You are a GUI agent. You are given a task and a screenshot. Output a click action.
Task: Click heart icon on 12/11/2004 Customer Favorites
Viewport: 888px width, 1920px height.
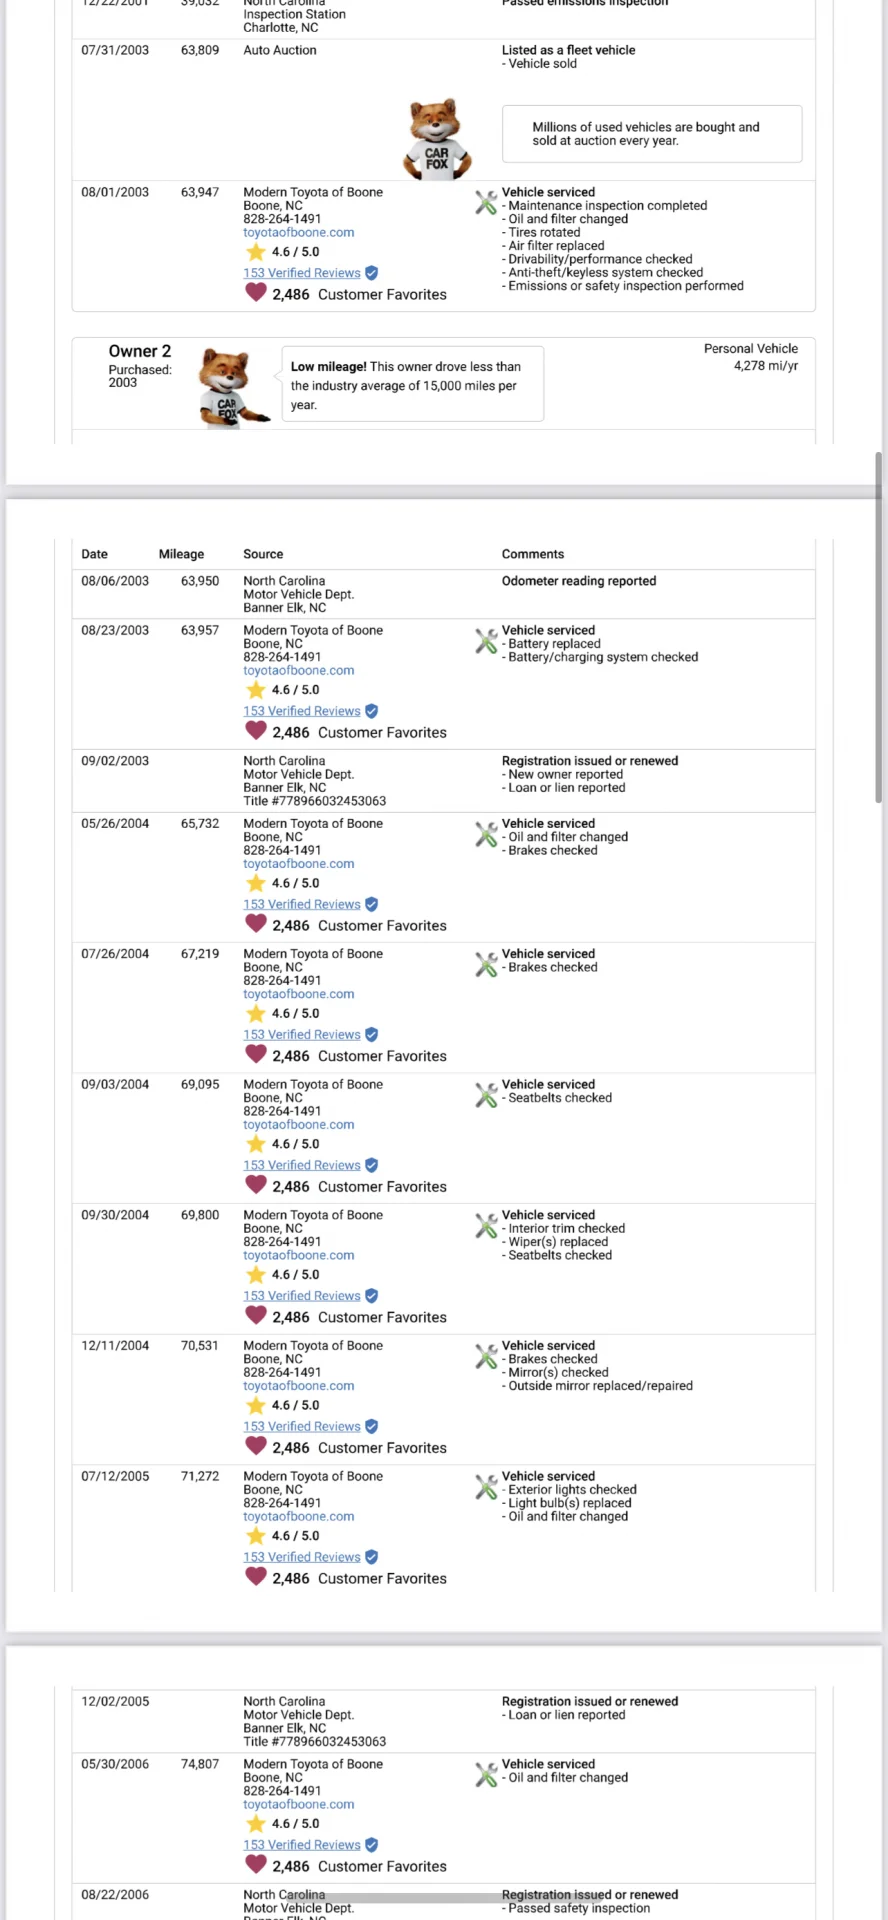256,1446
